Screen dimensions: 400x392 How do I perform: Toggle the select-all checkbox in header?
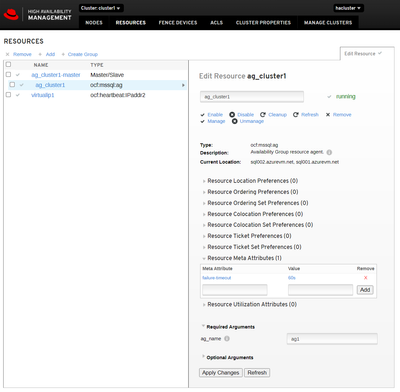8,64
